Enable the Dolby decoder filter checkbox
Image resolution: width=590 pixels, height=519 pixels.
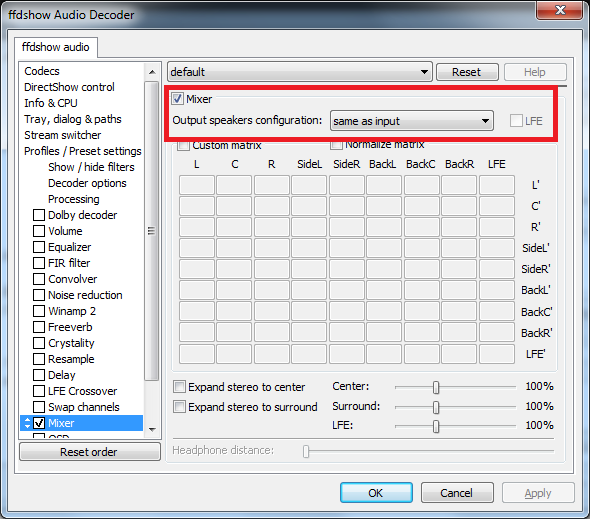click(x=39, y=215)
